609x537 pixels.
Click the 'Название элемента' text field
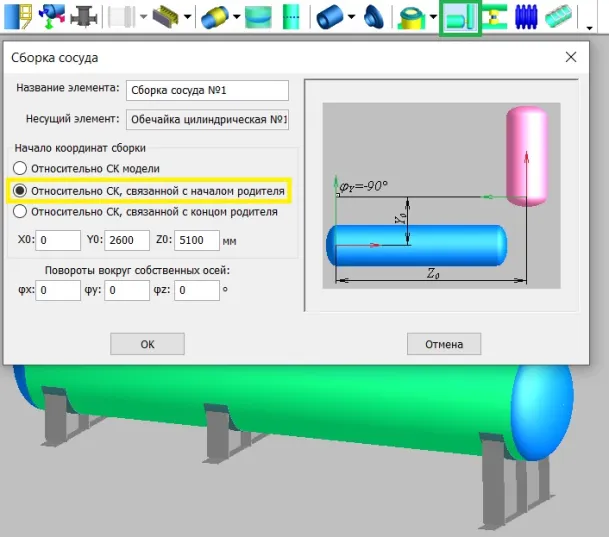tap(207, 90)
